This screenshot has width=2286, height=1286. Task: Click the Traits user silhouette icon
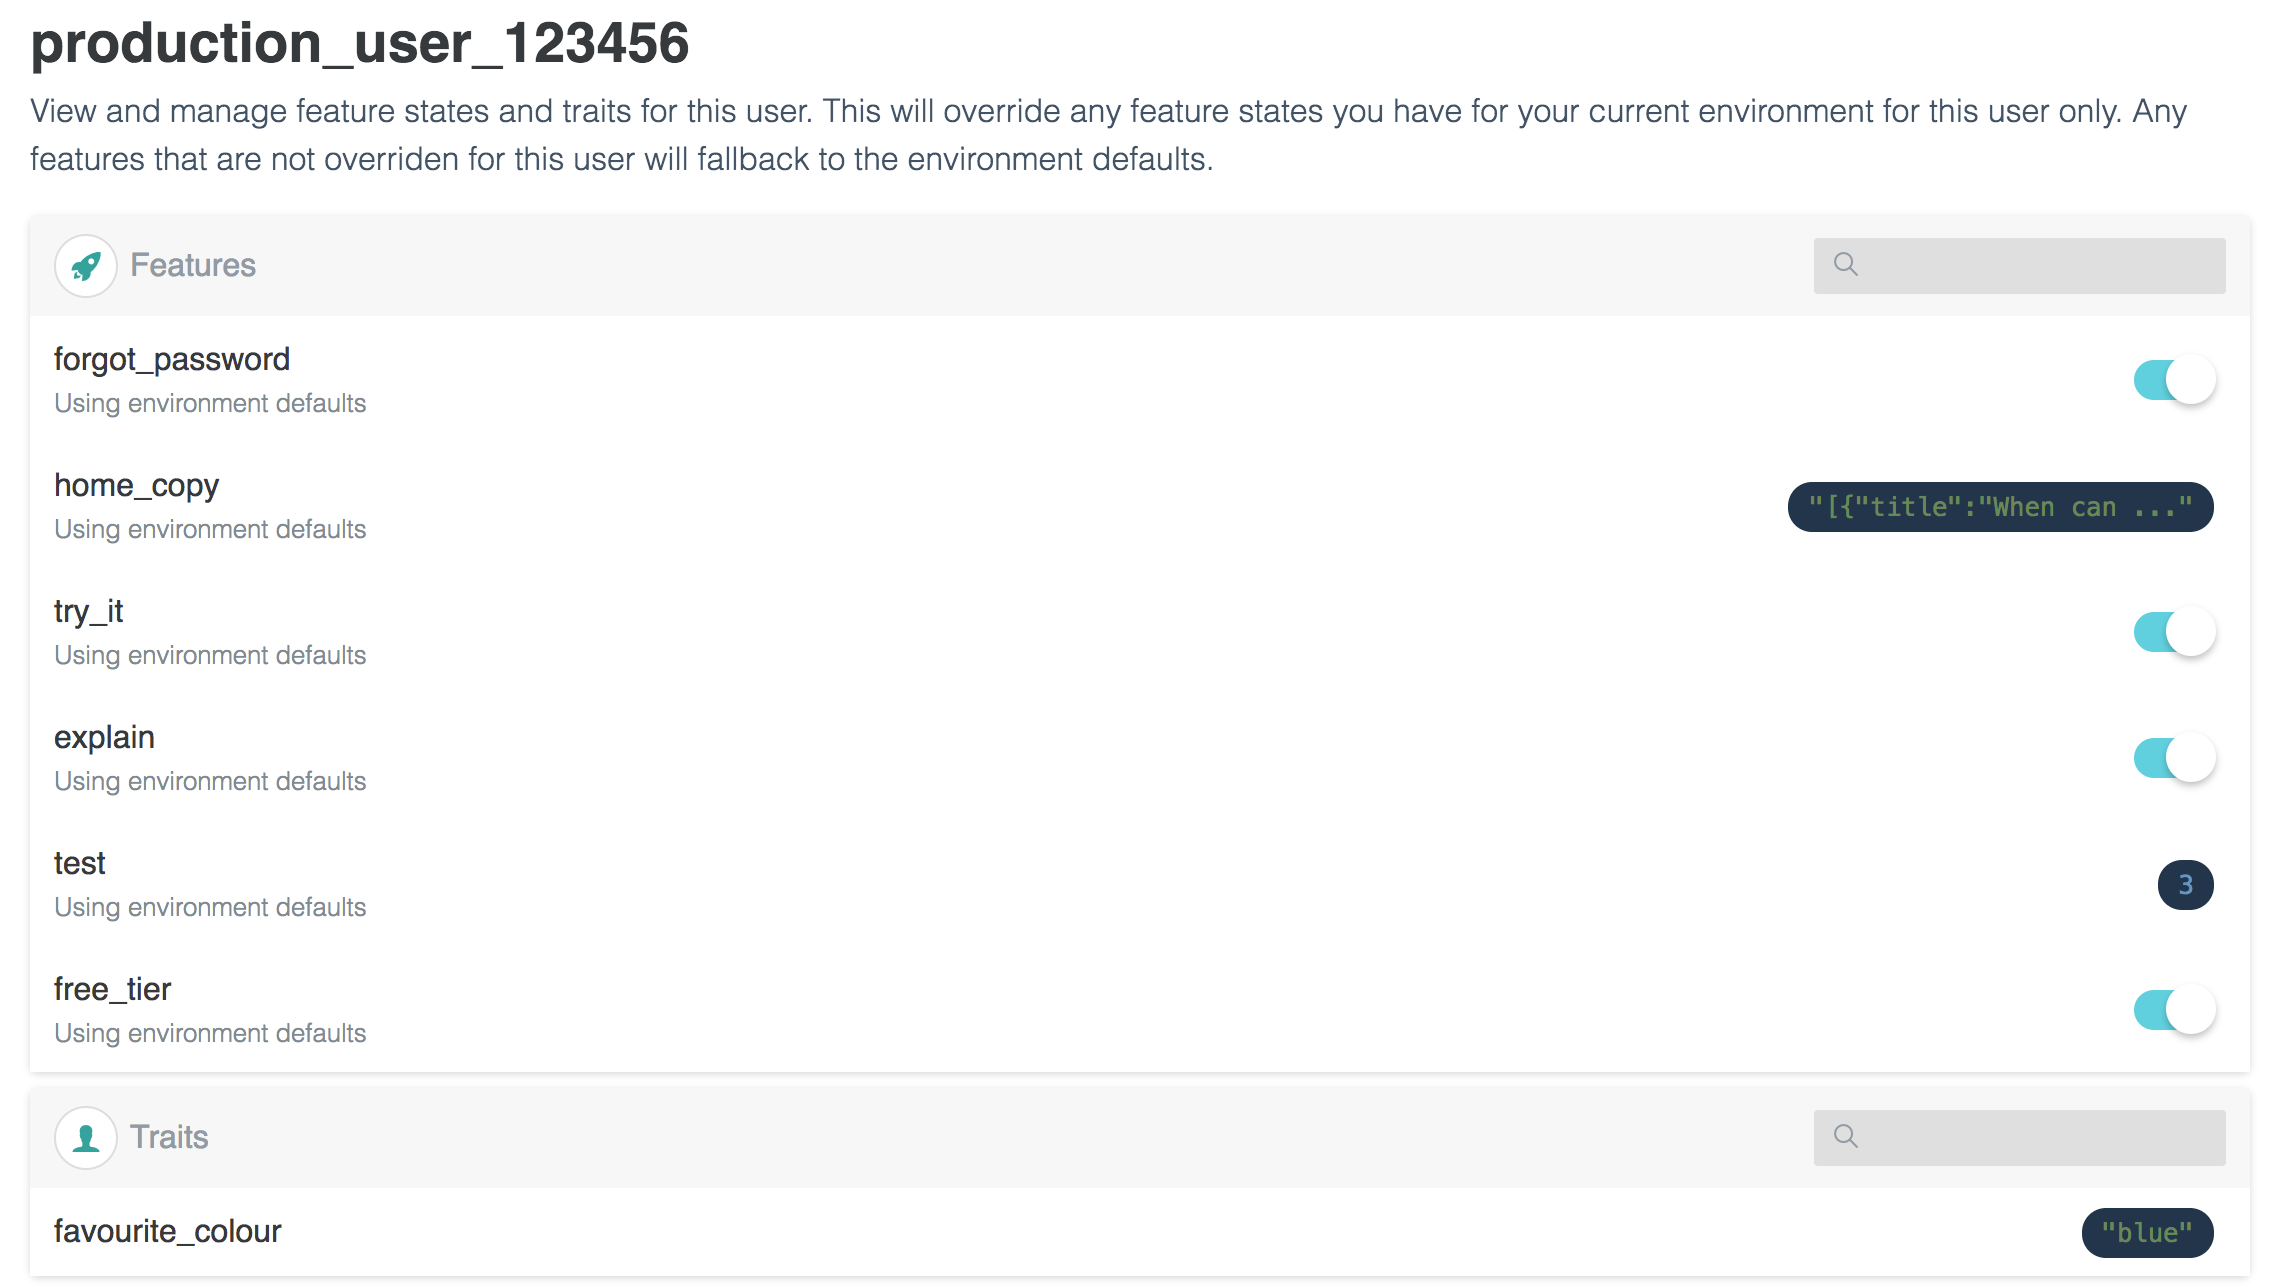tap(86, 1138)
